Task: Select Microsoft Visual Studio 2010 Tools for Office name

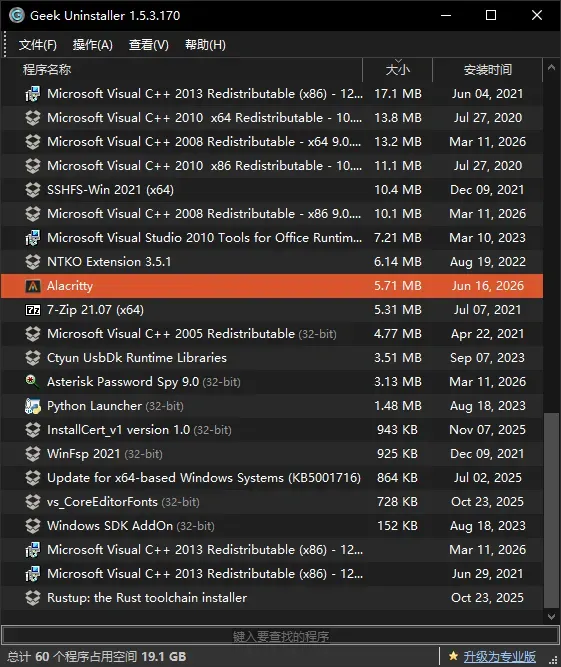Action: tap(205, 238)
